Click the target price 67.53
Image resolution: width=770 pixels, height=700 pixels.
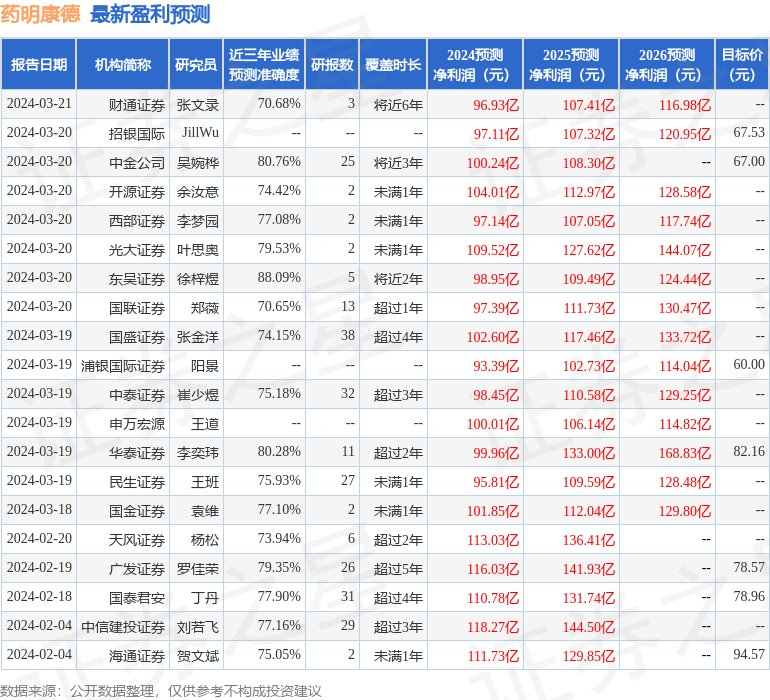749,133
